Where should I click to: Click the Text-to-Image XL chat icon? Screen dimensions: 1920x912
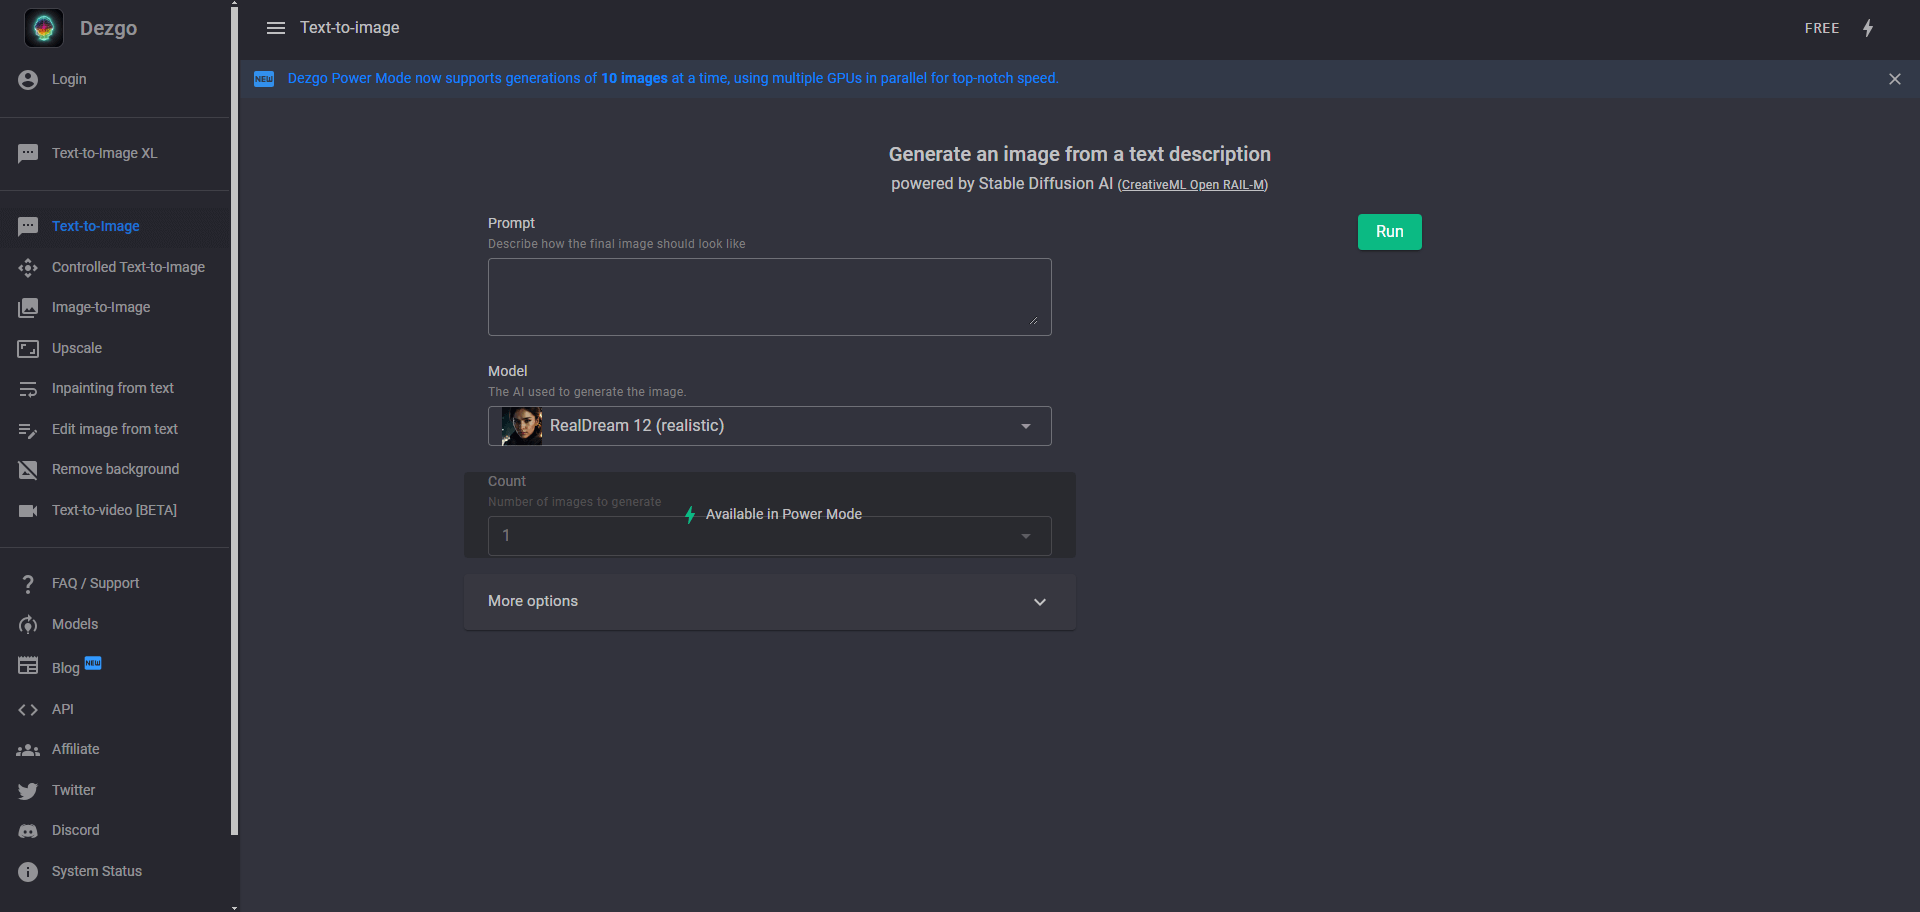pyautogui.click(x=28, y=153)
